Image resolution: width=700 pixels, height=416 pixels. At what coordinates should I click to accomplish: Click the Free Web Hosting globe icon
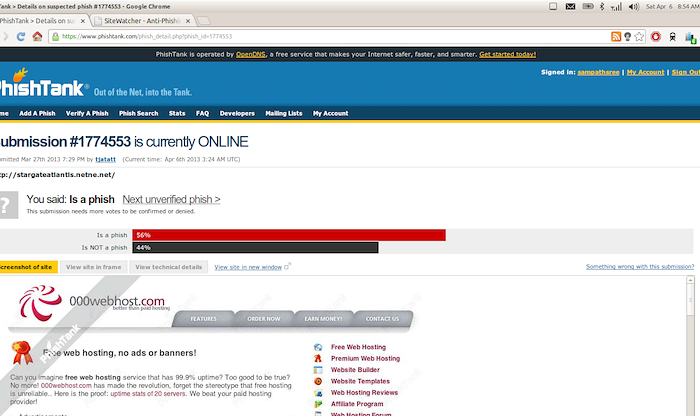point(318,347)
